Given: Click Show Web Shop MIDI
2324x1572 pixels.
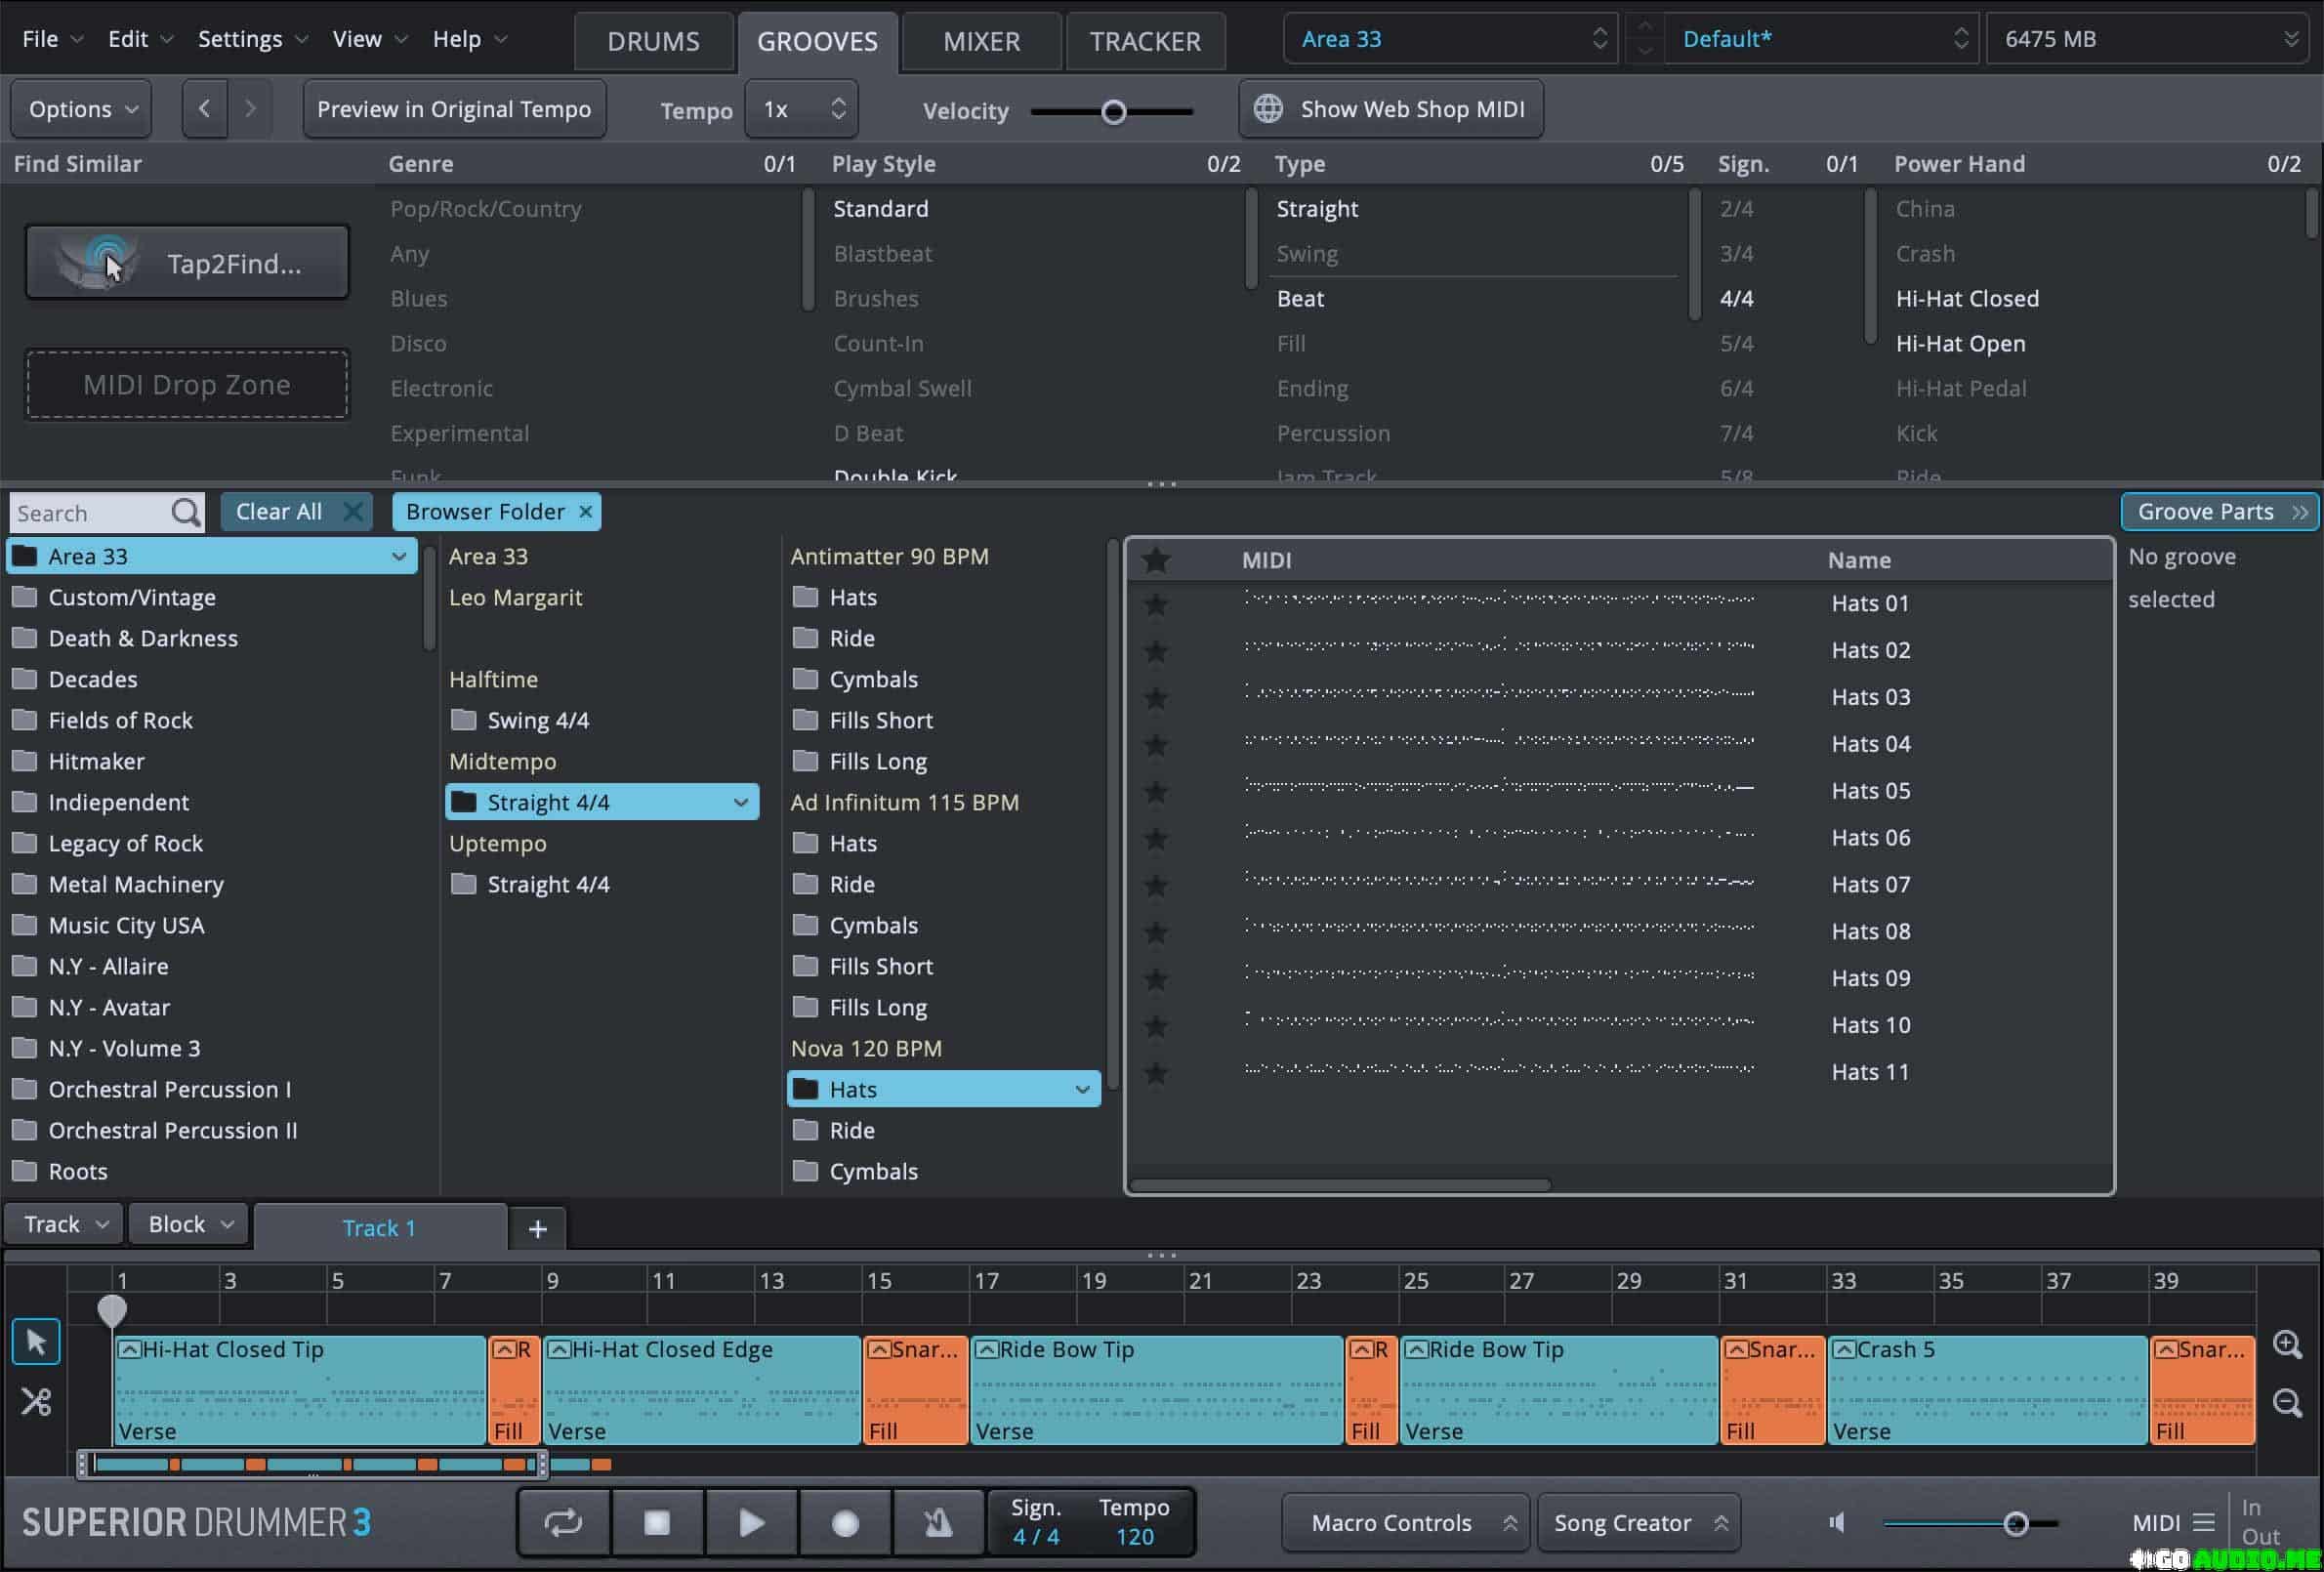Looking at the screenshot, I should (1391, 109).
